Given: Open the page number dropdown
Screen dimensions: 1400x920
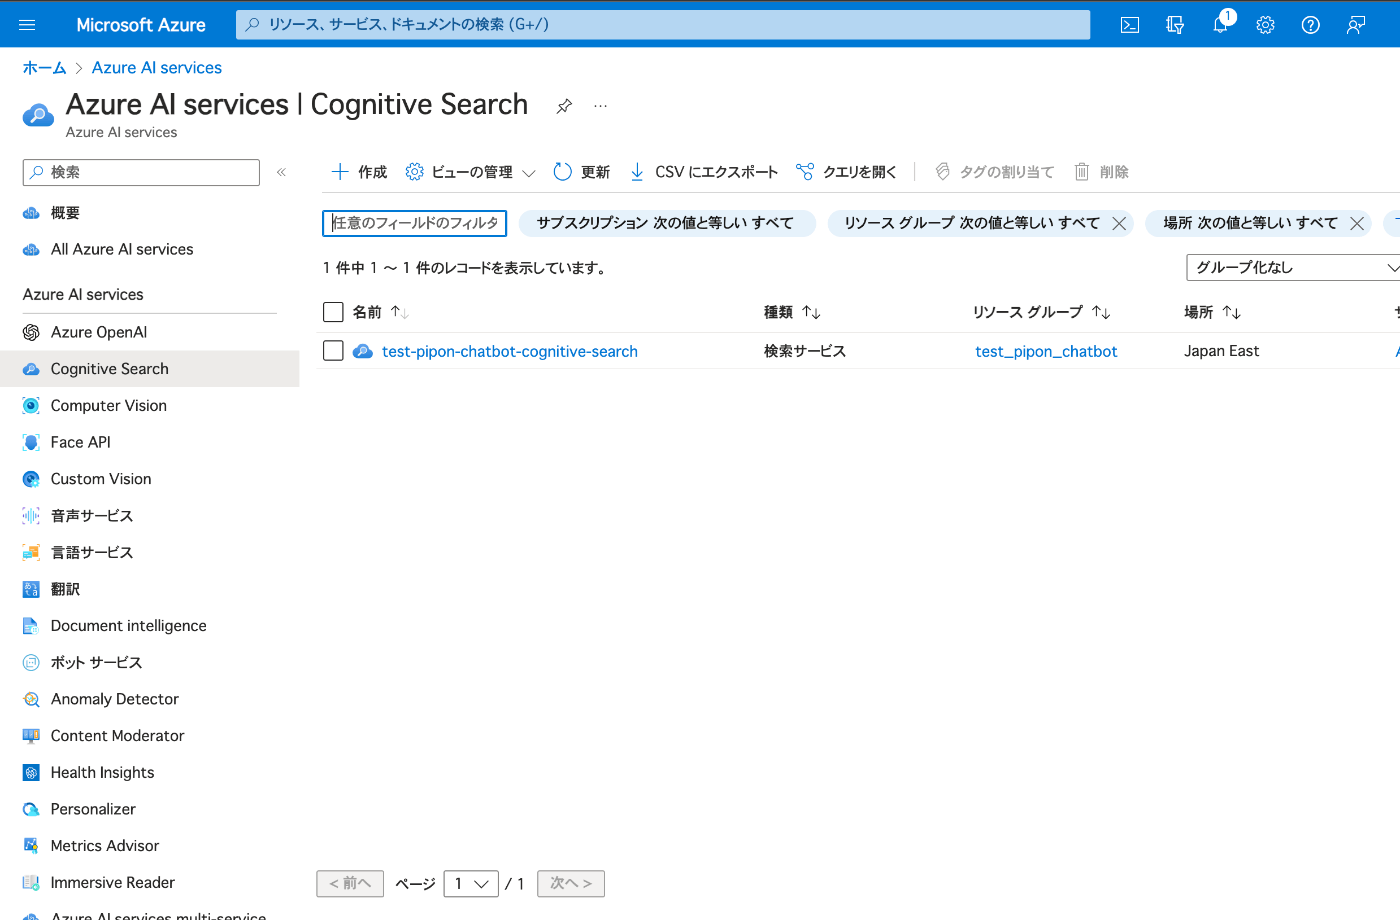Looking at the screenshot, I should 471,884.
